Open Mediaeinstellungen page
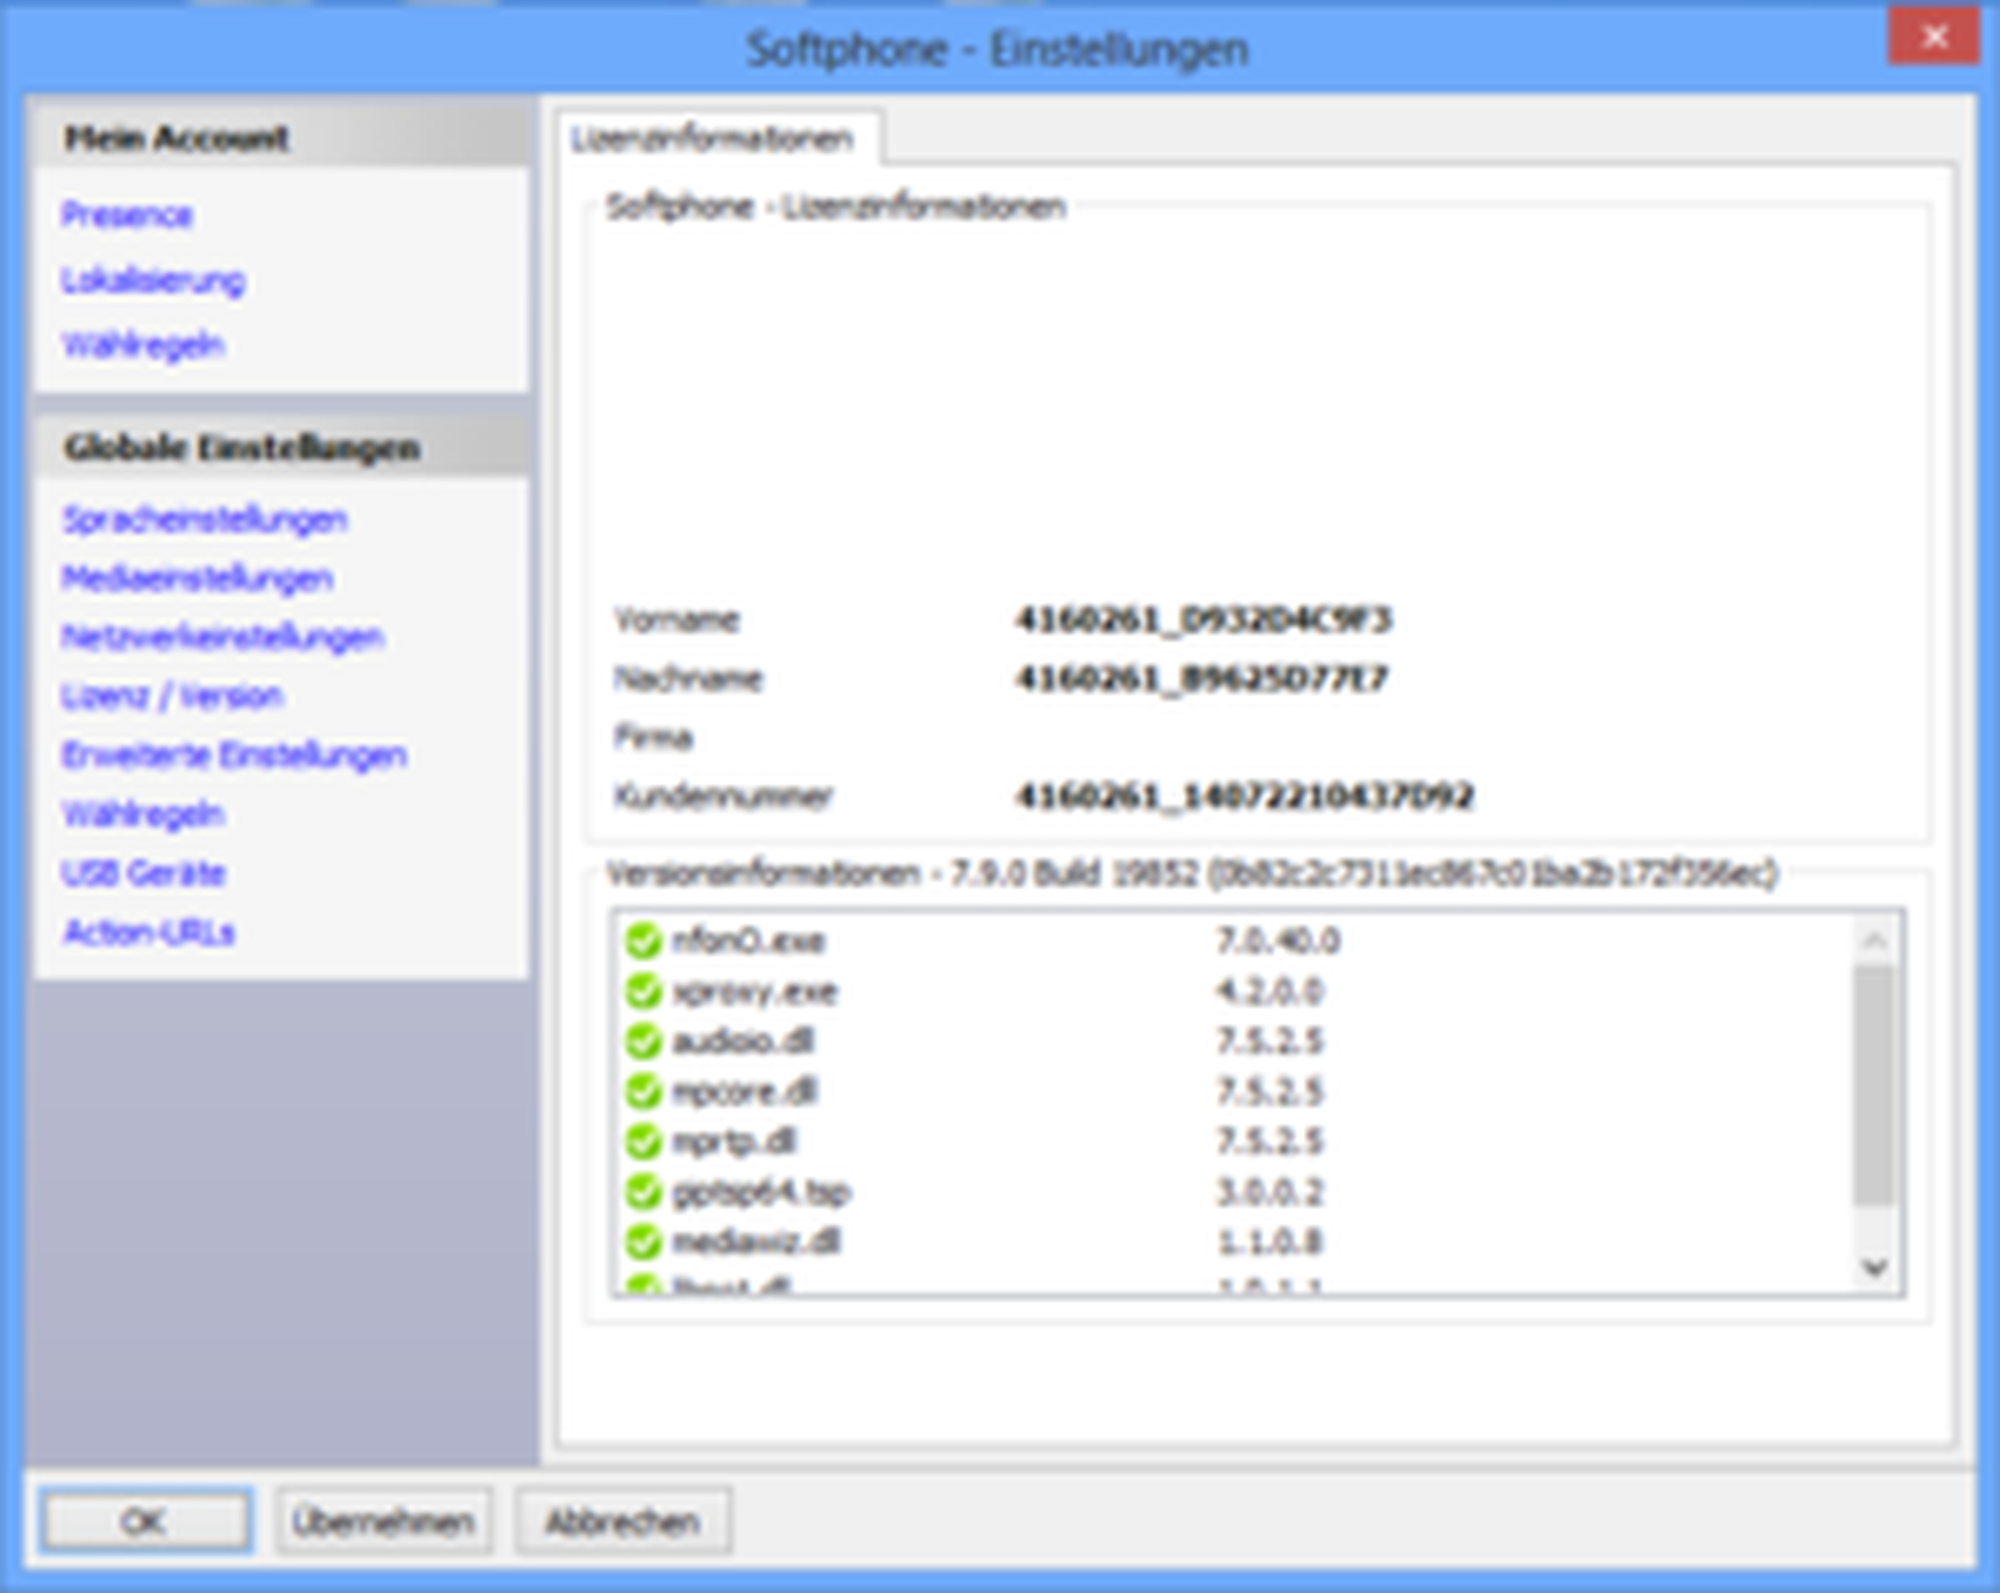The image size is (2000, 1593). tap(197, 578)
